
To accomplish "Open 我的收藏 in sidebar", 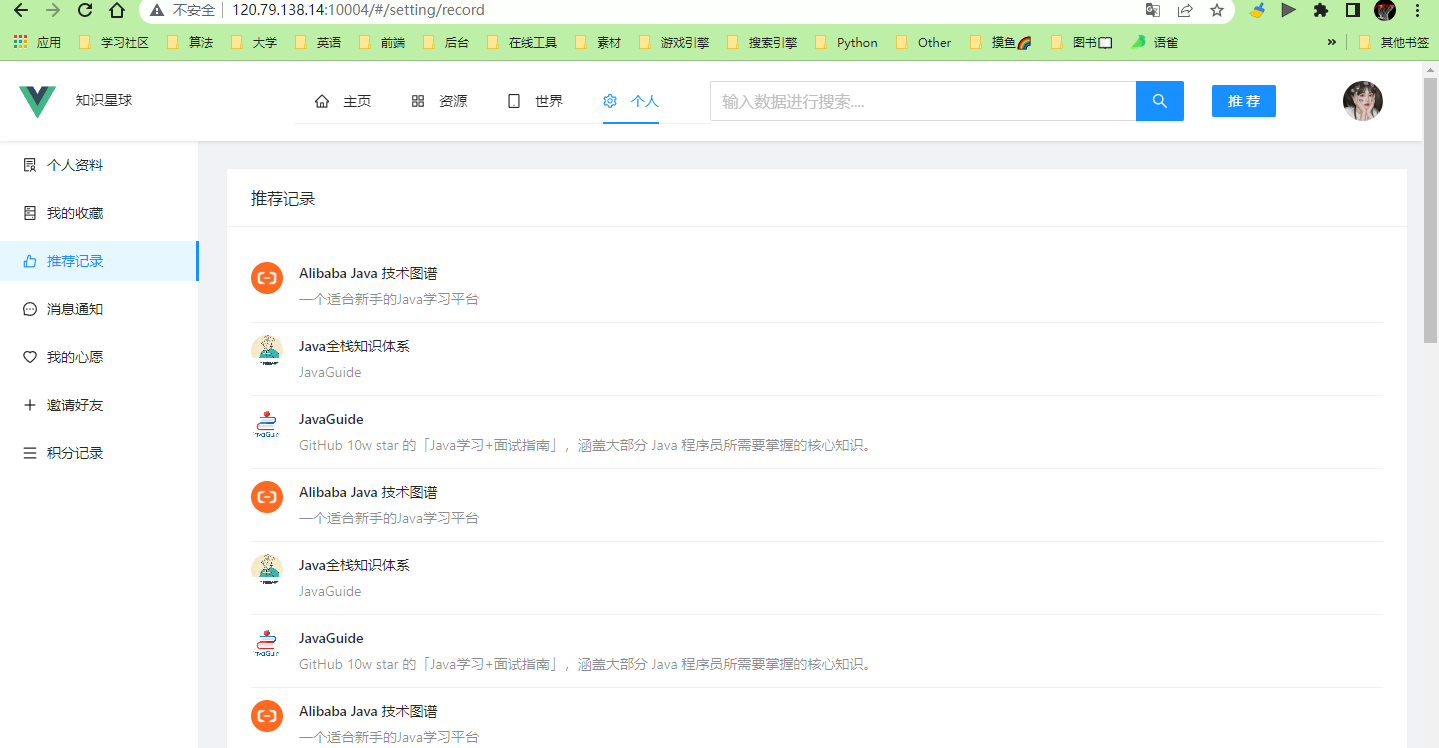I will [x=99, y=213].
